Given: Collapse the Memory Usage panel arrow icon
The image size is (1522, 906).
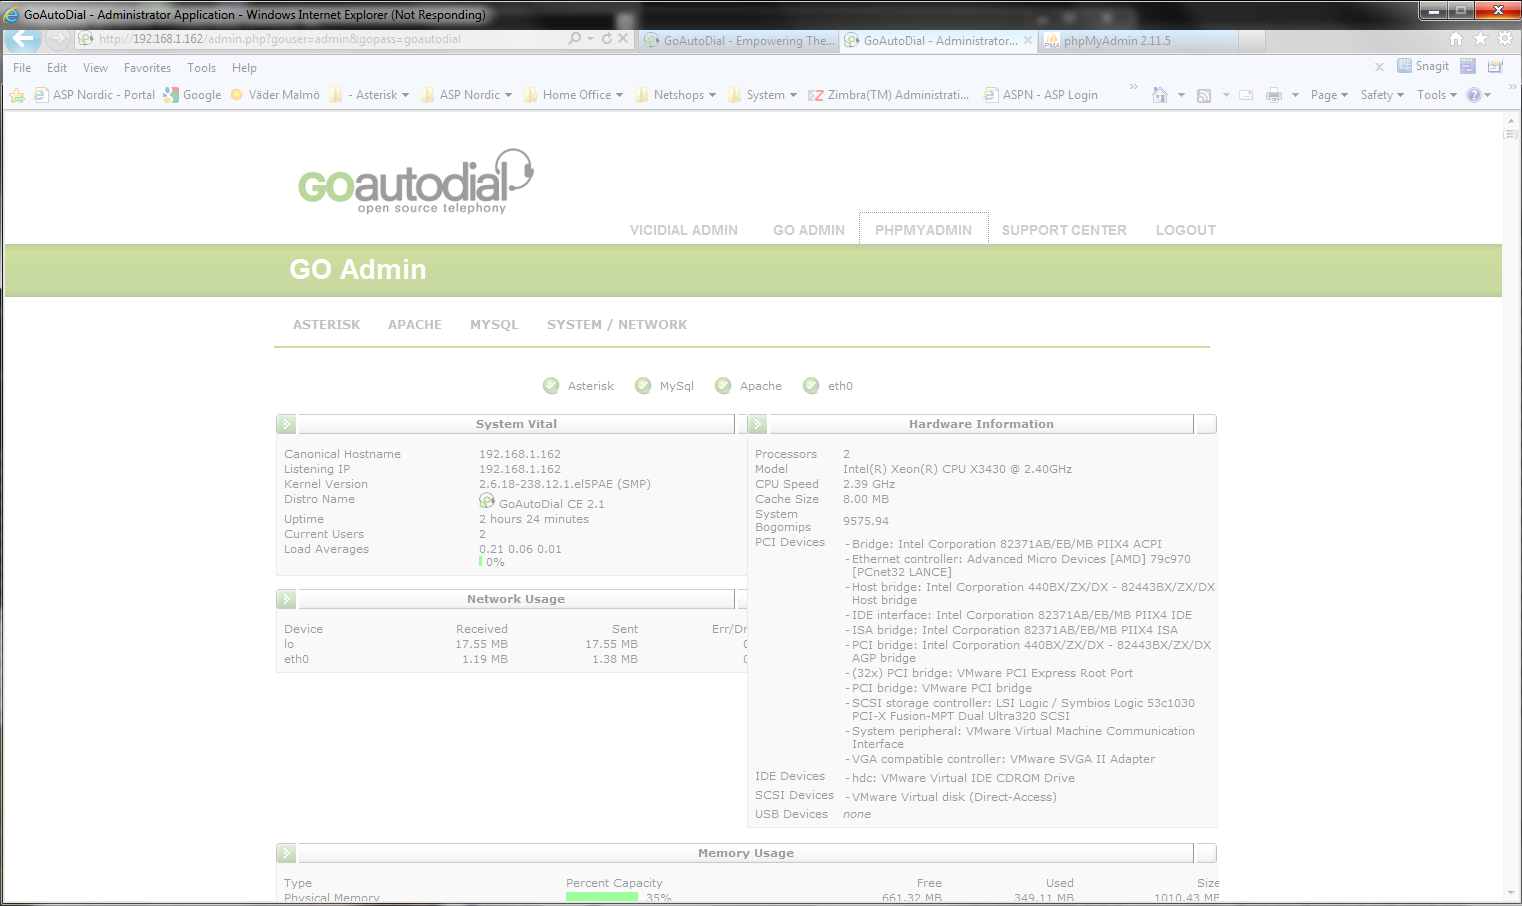Looking at the screenshot, I should [286, 853].
